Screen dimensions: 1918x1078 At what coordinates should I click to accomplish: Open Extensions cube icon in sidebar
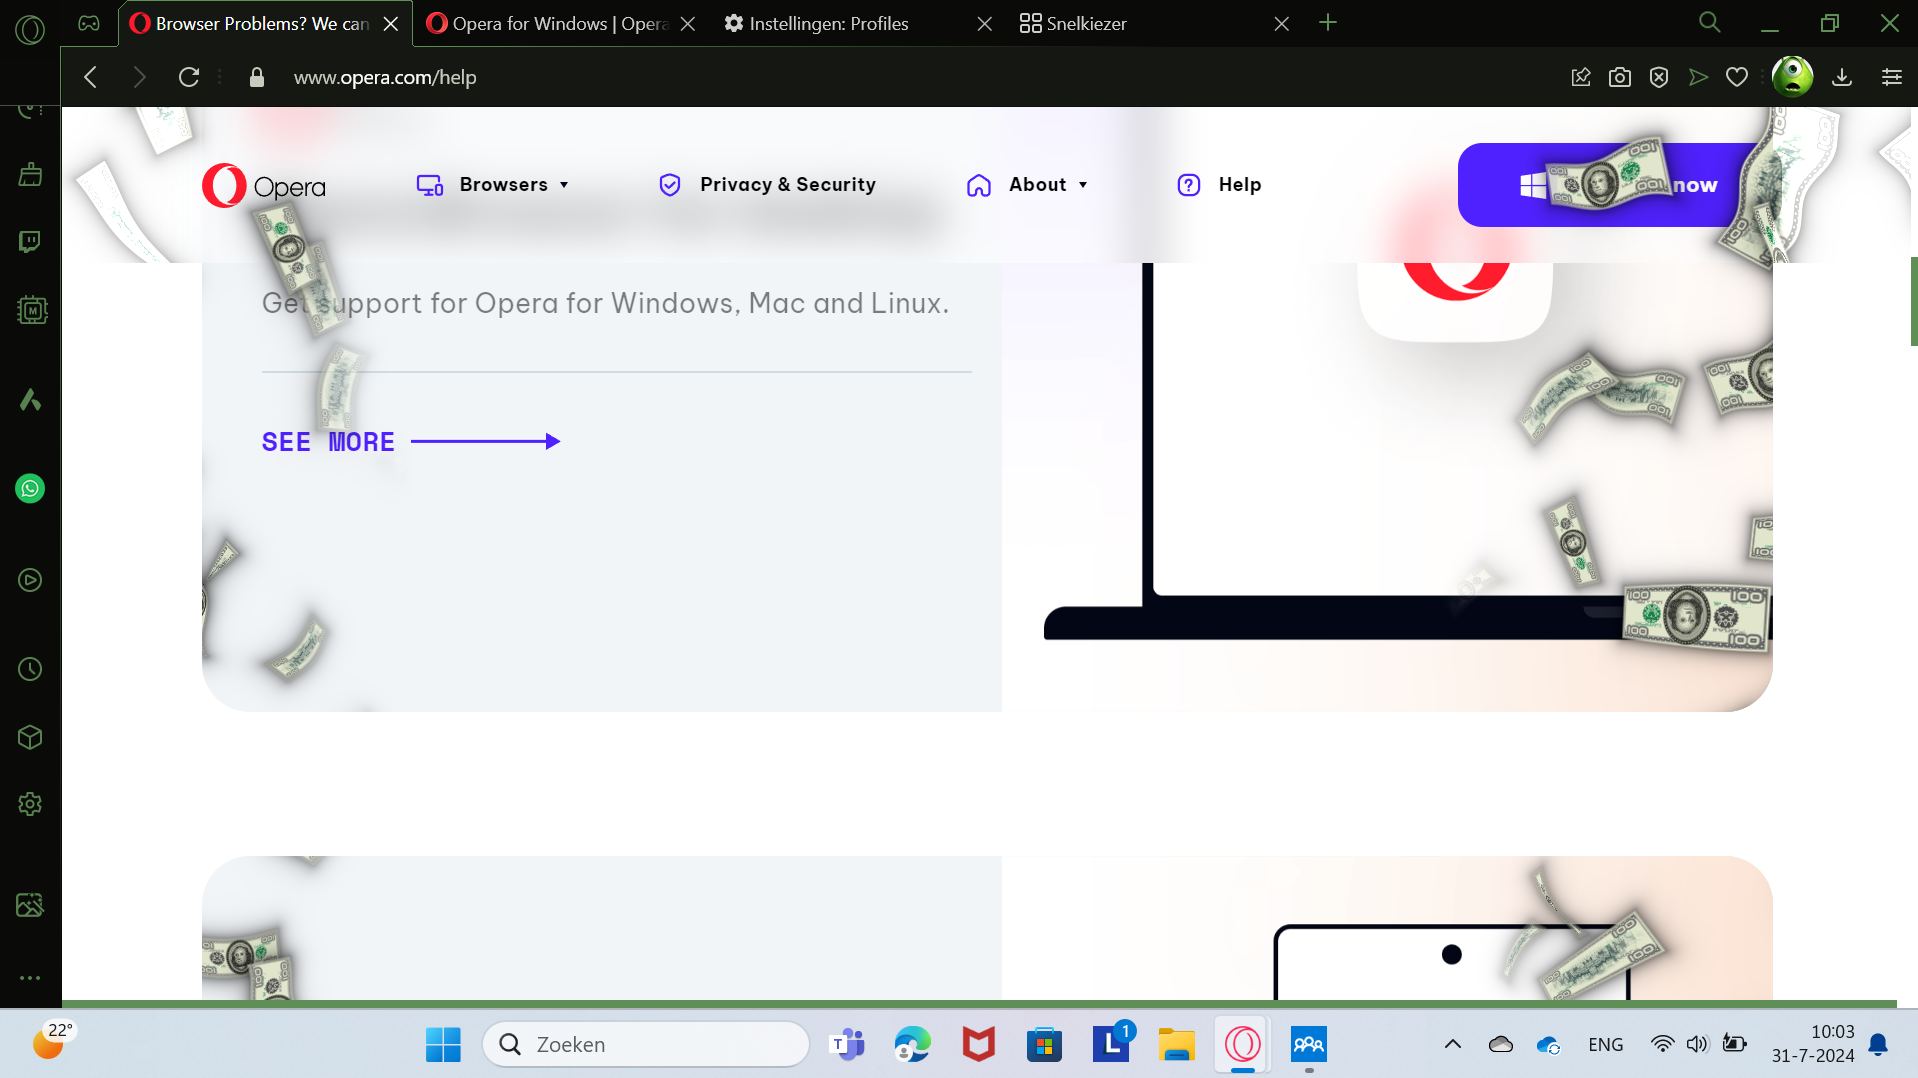(x=30, y=737)
